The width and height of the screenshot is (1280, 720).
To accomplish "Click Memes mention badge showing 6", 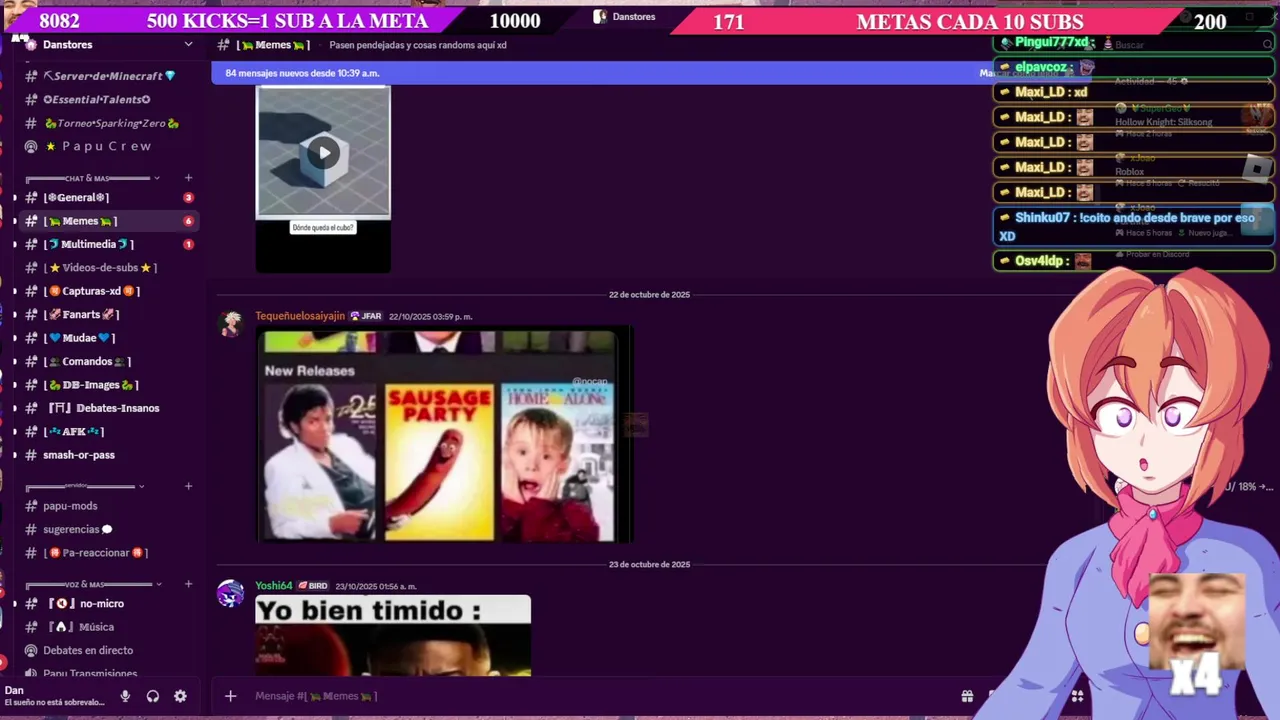I will pos(188,221).
